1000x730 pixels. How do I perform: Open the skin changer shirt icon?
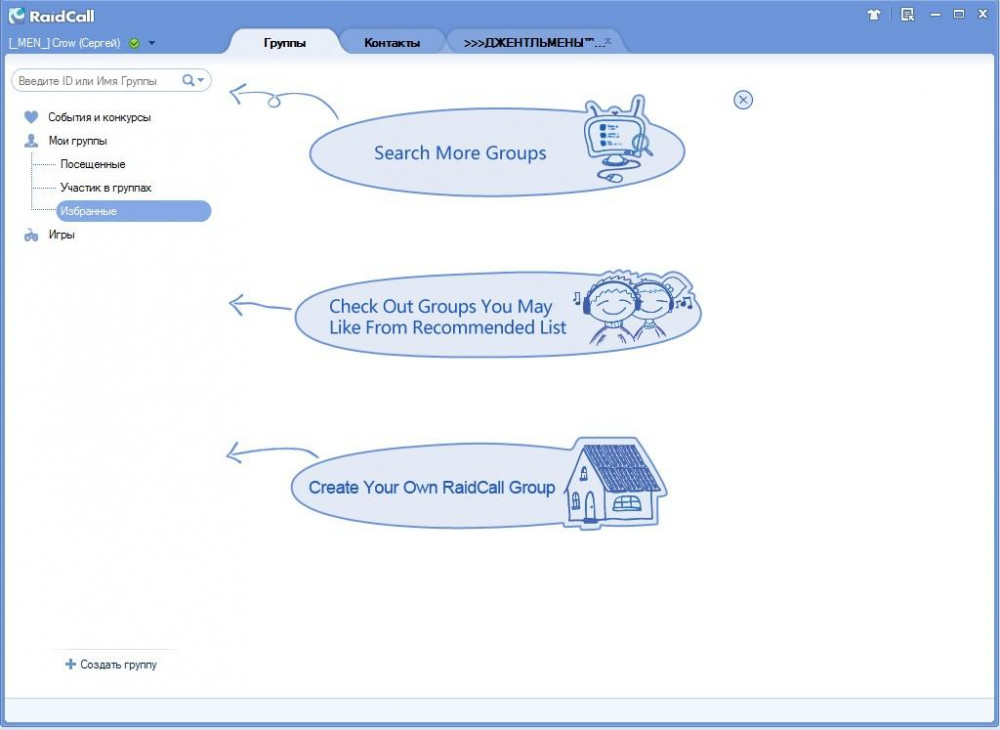[874, 14]
